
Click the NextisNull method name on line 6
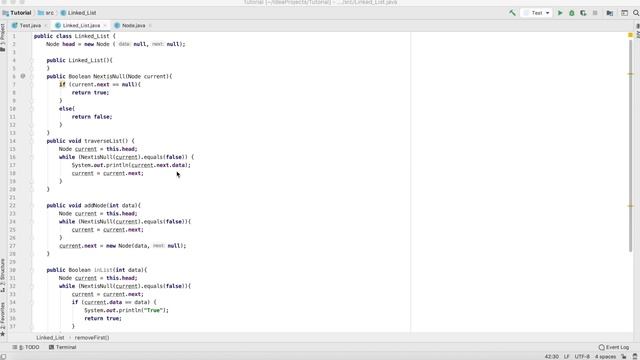(109, 76)
